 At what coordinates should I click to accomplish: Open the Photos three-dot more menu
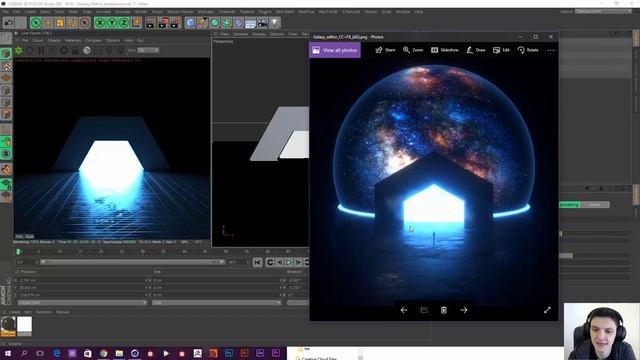tap(551, 50)
